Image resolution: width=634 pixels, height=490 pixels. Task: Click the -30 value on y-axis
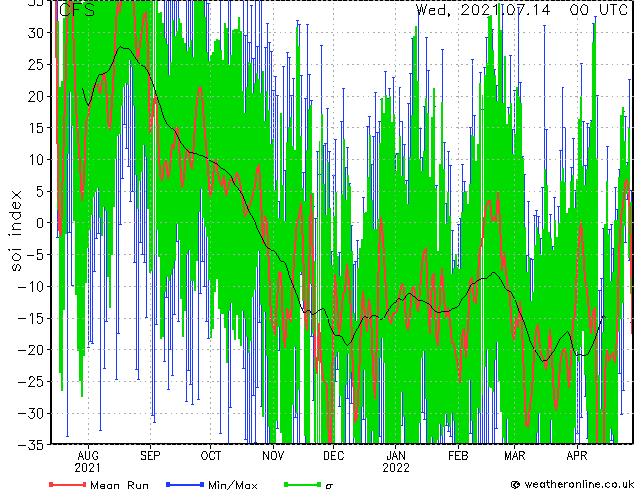(x=31, y=414)
